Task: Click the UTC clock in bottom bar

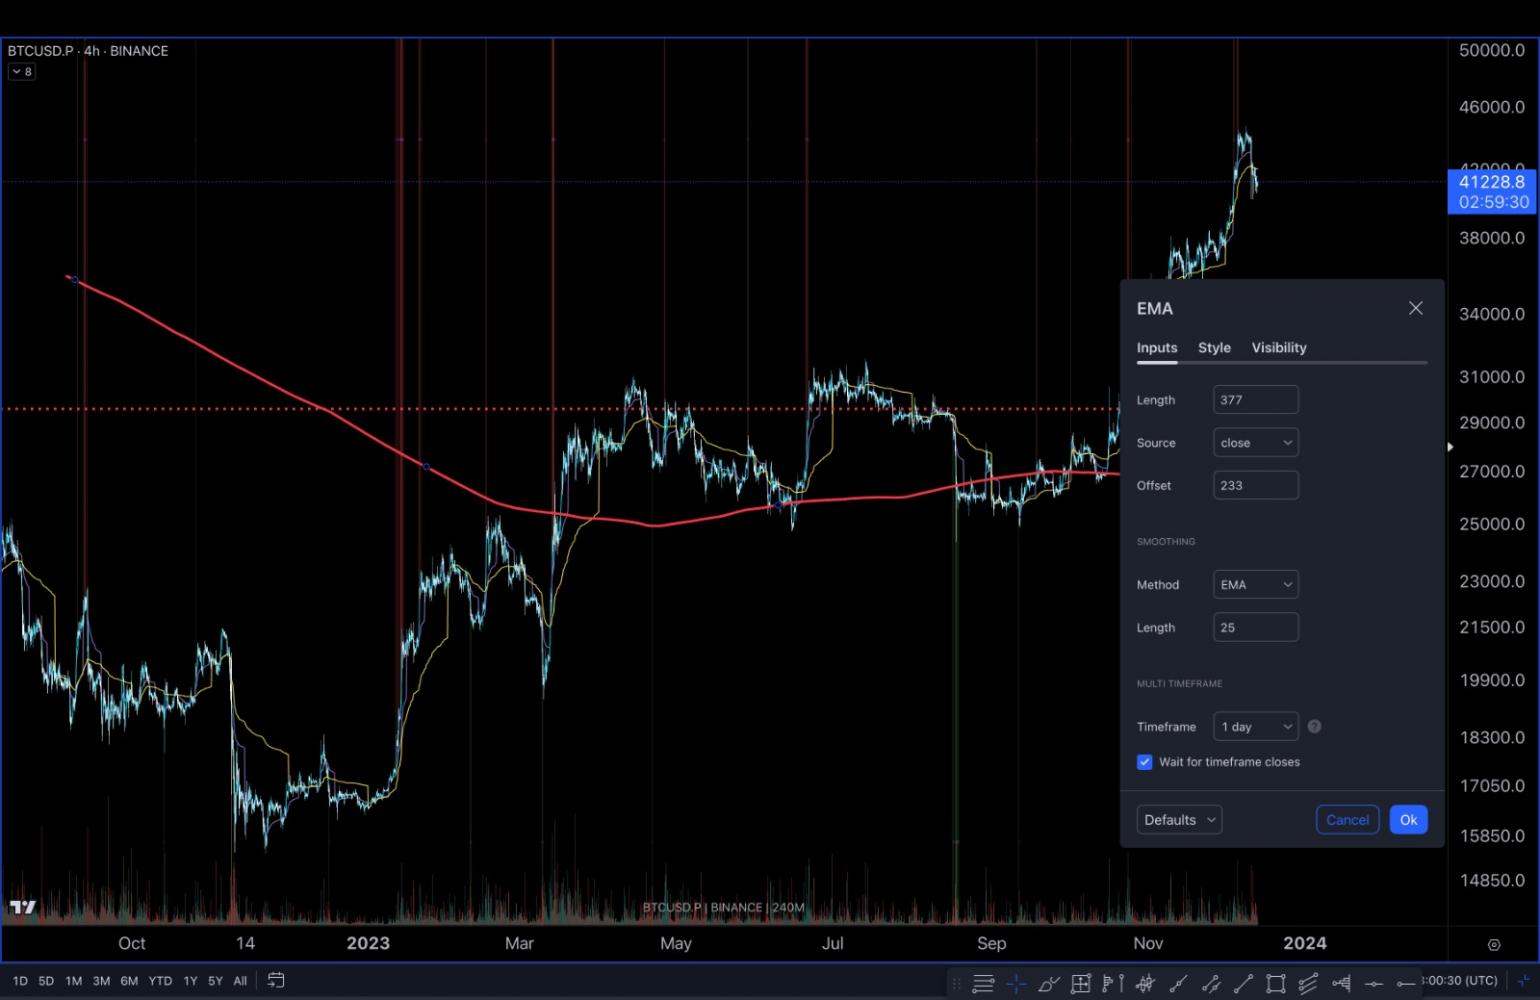Action: (x=1459, y=981)
